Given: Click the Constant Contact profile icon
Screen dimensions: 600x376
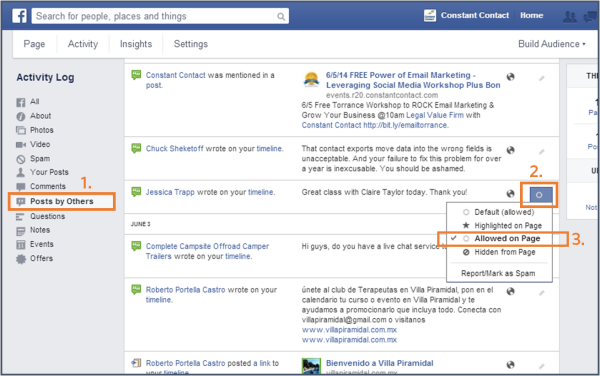Looking at the screenshot, I should click(430, 16).
